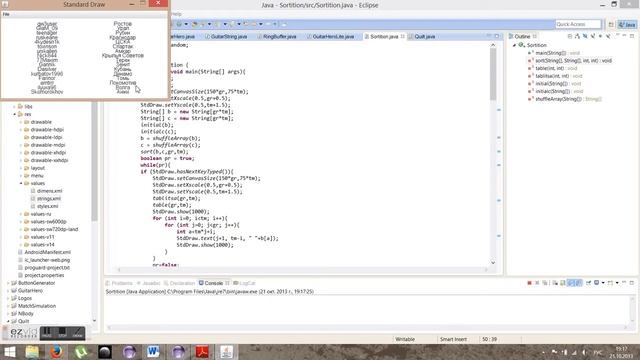Toggle Hide Fields in the Outline toolbar
640x360 pixels.
(x=585, y=36)
